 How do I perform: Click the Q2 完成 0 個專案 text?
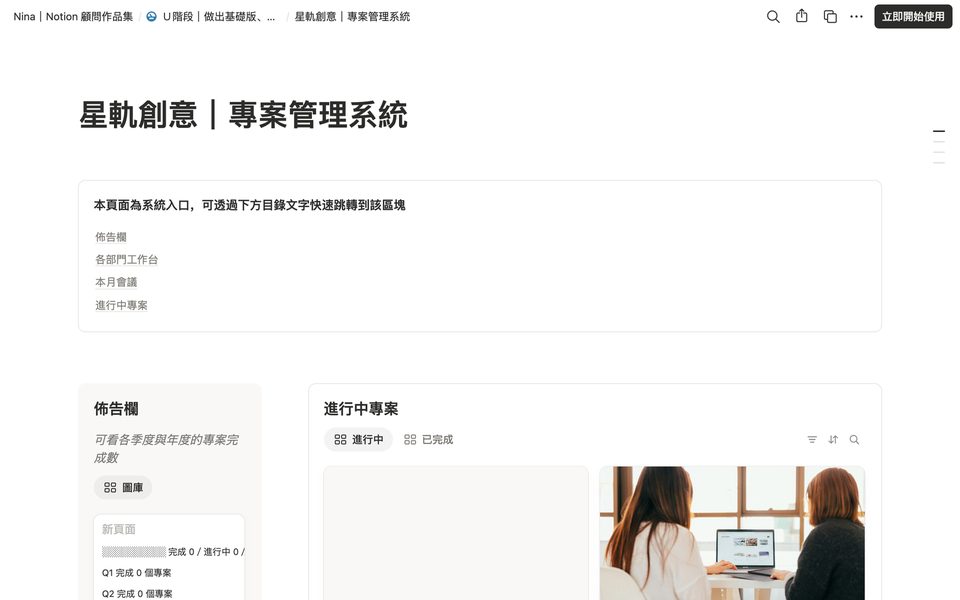pyautogui.click(x=137, y=593)
